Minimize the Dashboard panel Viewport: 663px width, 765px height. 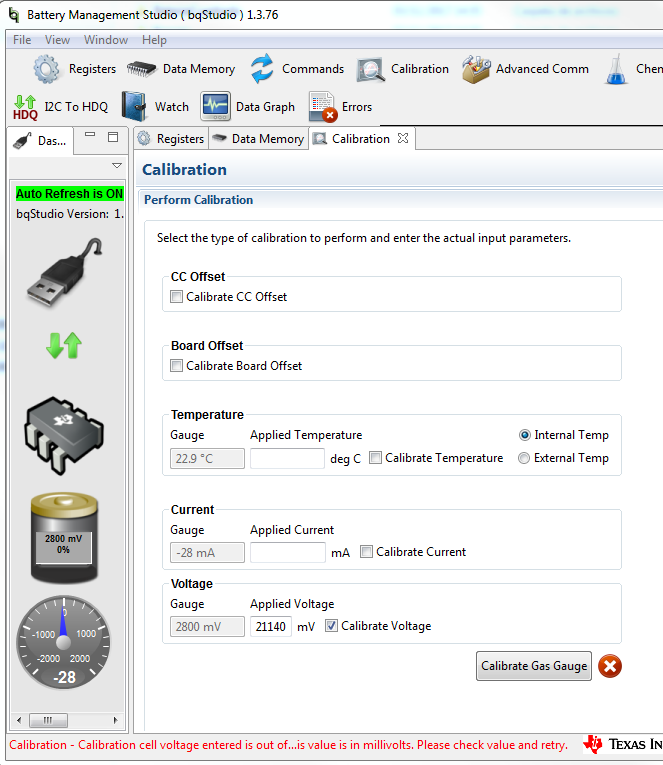90,136
